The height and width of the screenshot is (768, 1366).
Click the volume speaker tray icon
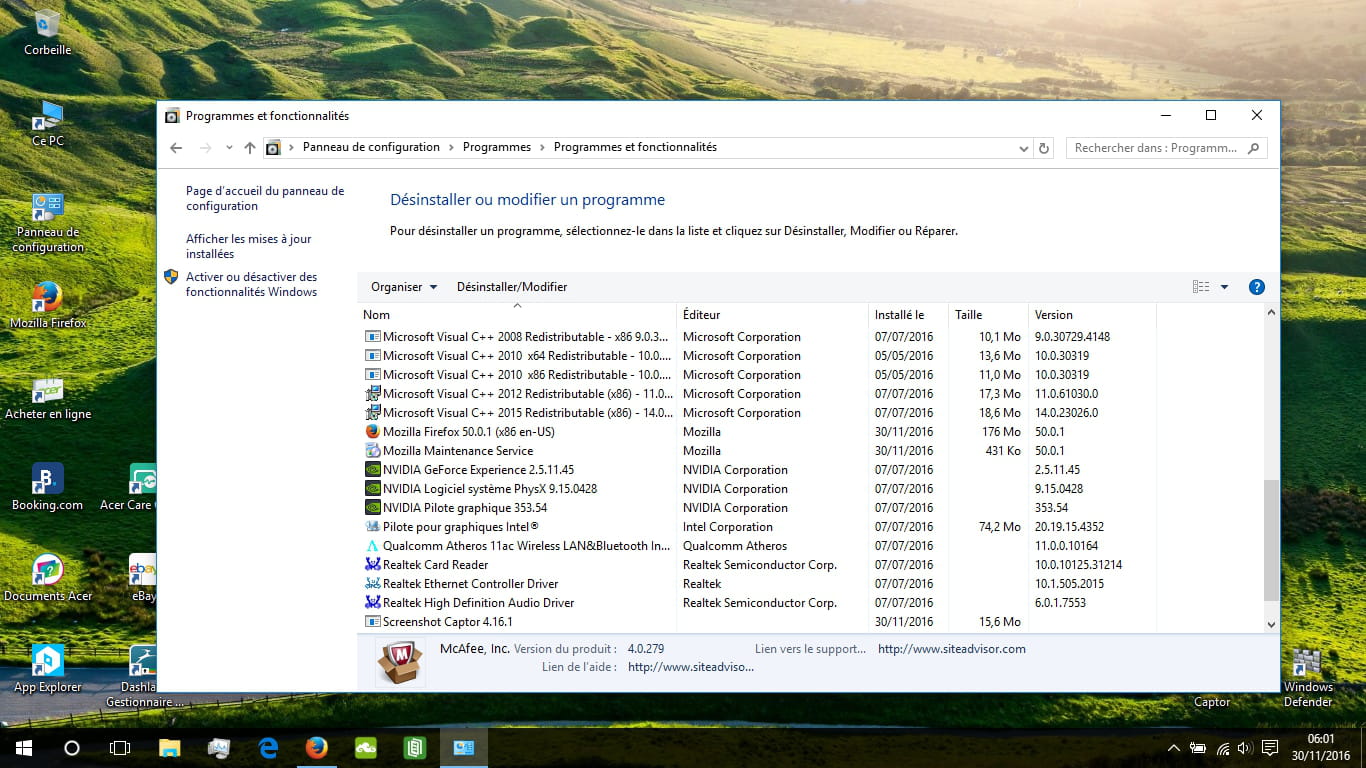(x=1245, y=748)
